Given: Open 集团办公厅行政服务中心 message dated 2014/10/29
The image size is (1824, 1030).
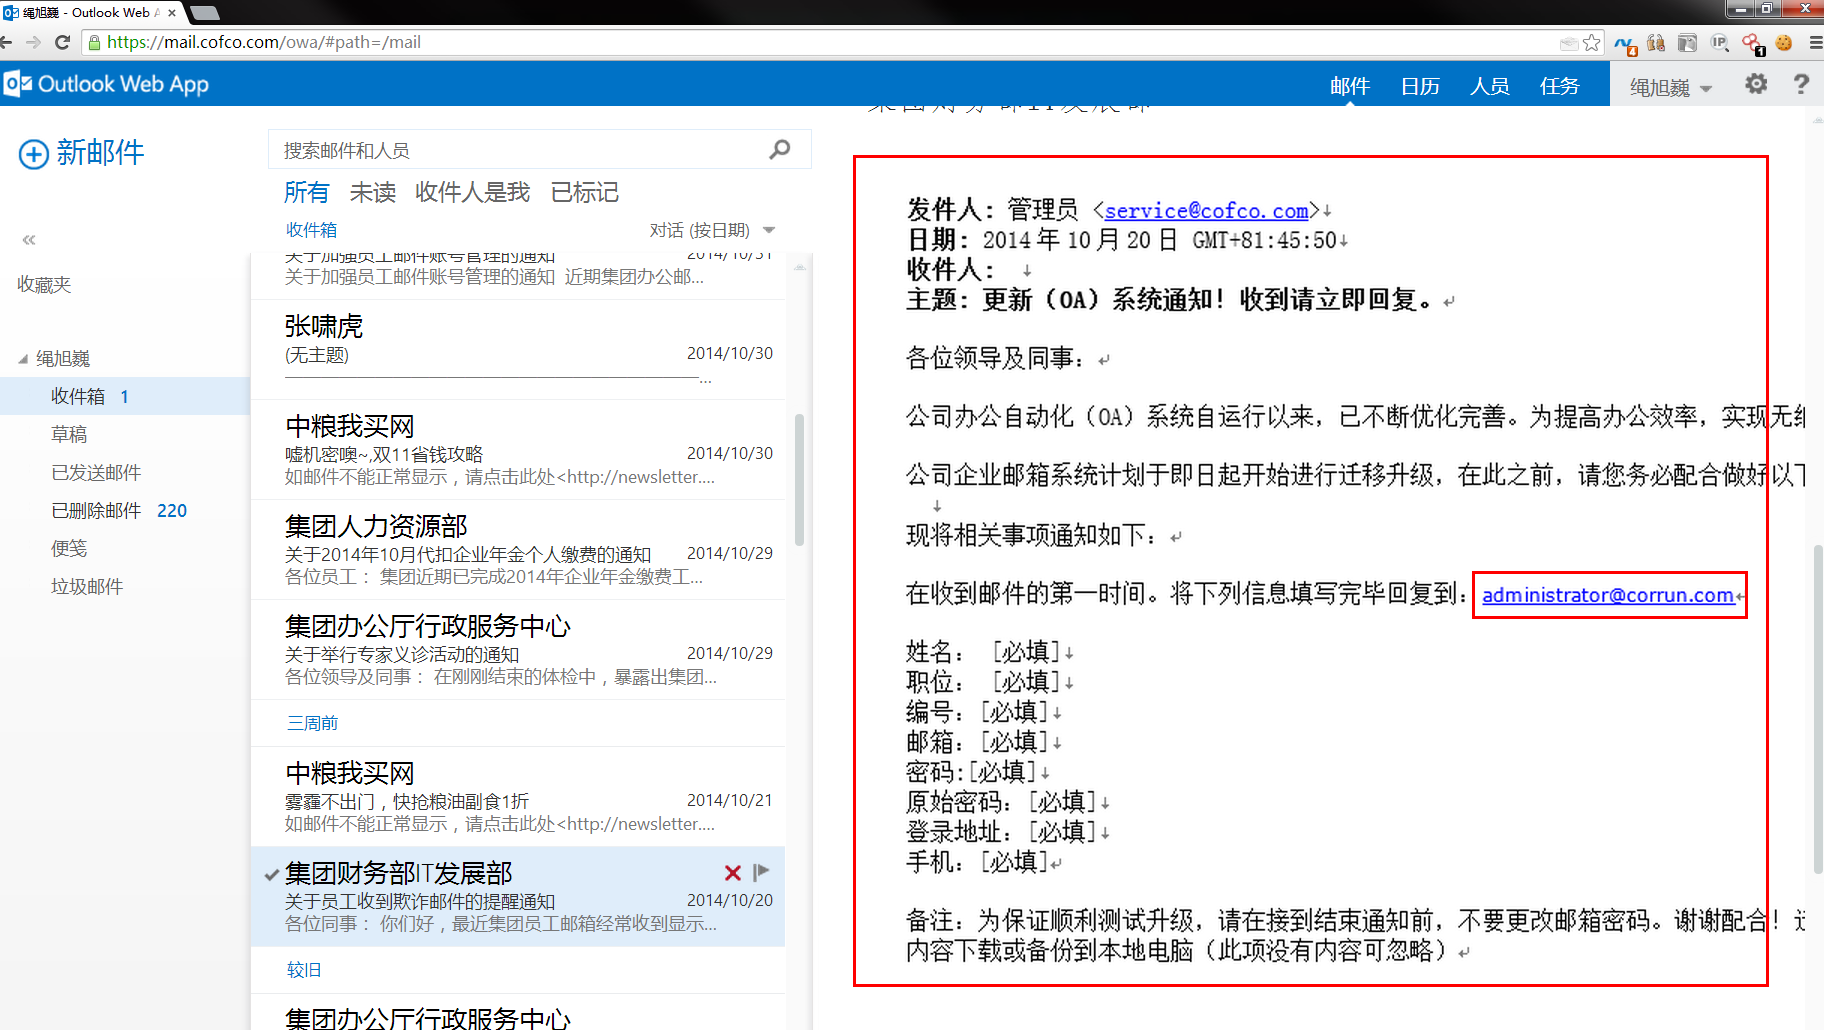Looking at the screenshot, I should click(x=518, y=650).
